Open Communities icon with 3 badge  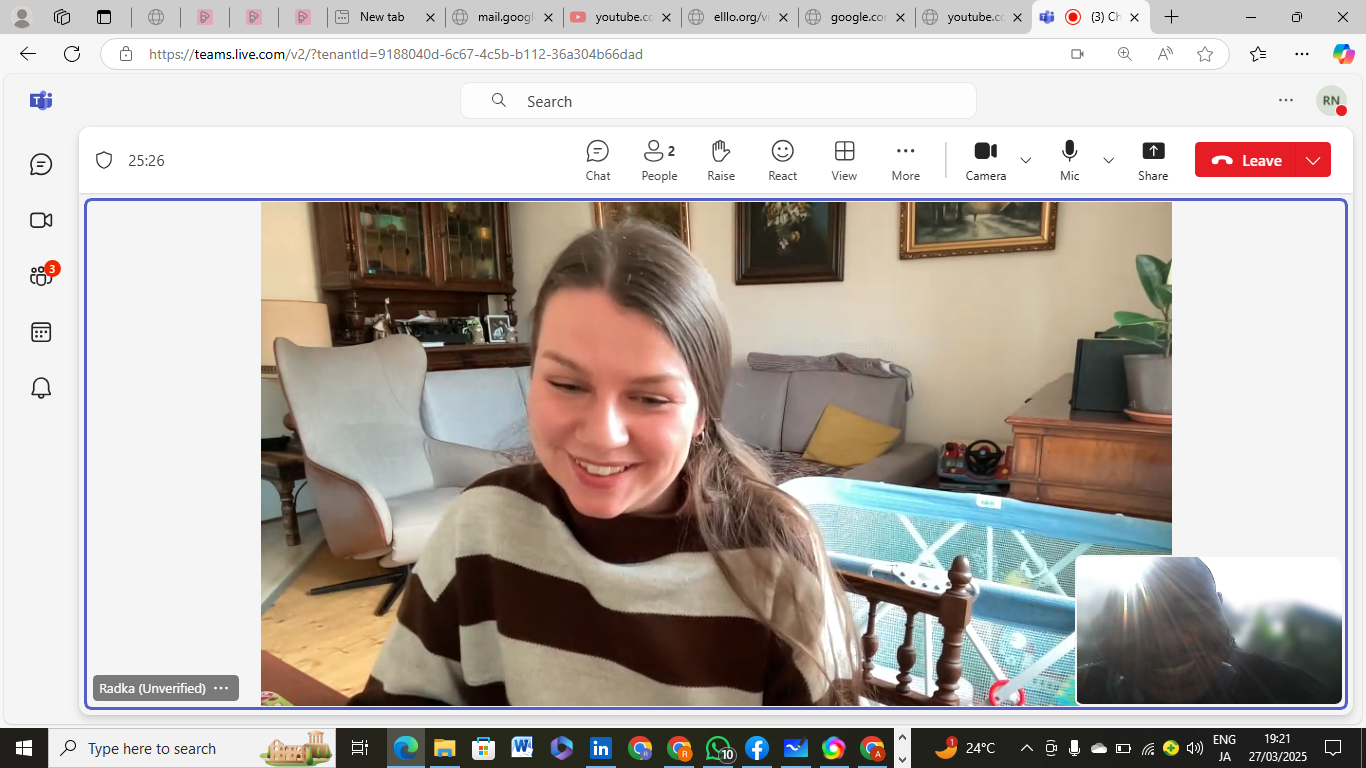tap(41, 276)
